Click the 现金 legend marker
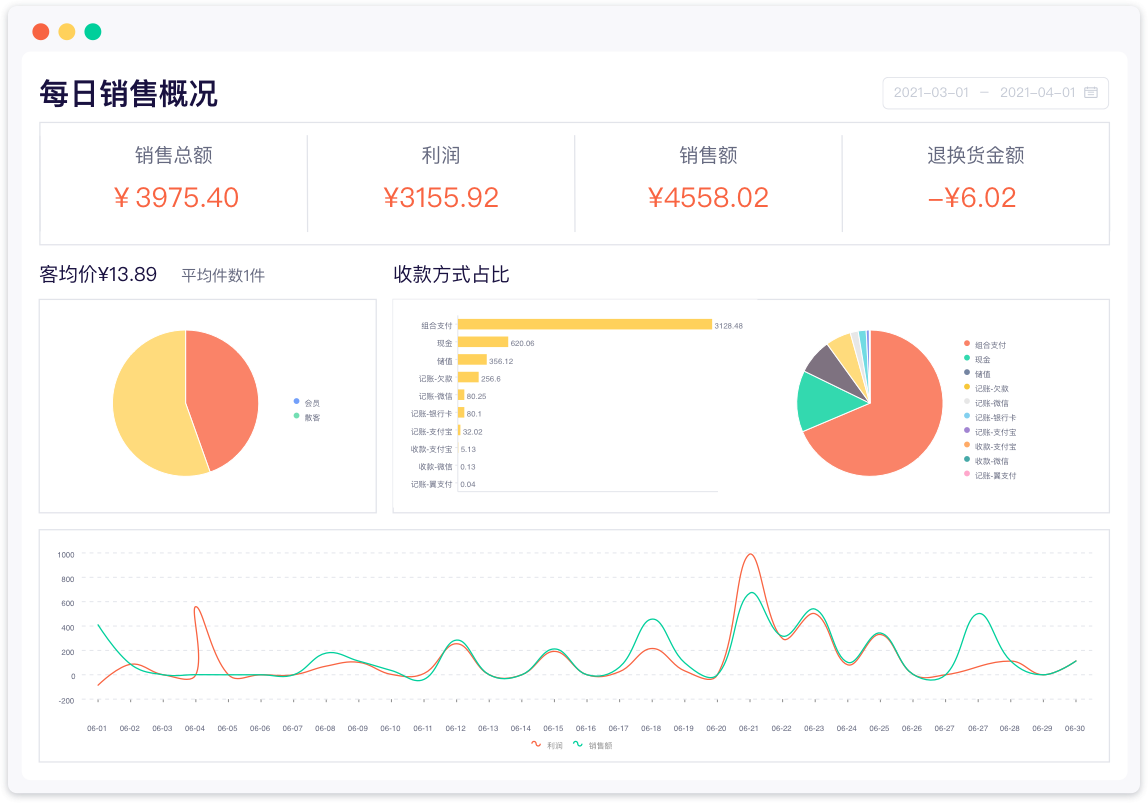The height and width of the screenshot is (804, 1148). 966,358
